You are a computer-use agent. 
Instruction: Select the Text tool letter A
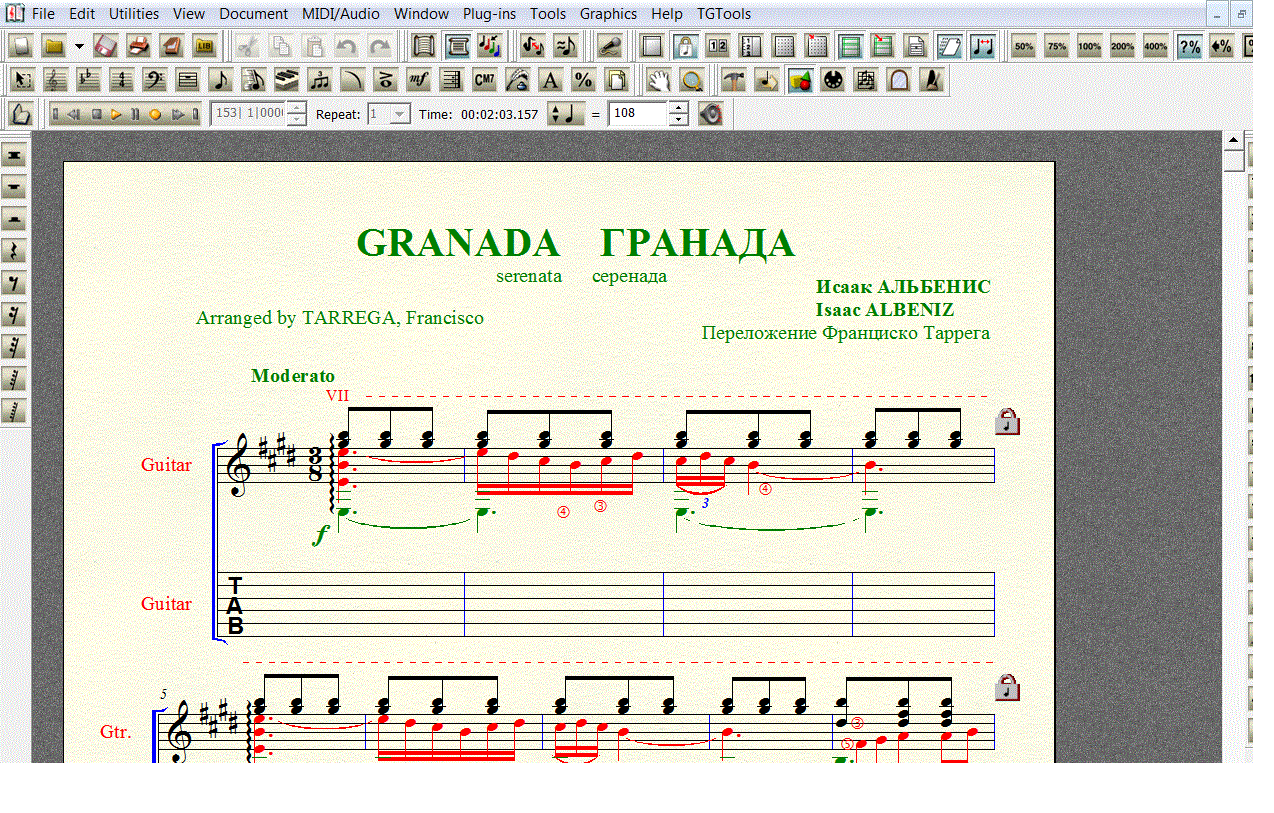[x=550, y=80]
